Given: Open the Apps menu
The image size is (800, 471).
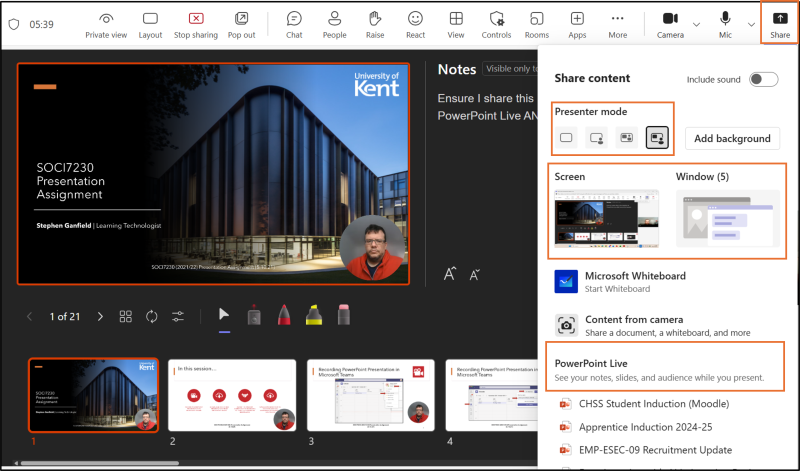Looking at the screenshot, I should coord(577,26).
